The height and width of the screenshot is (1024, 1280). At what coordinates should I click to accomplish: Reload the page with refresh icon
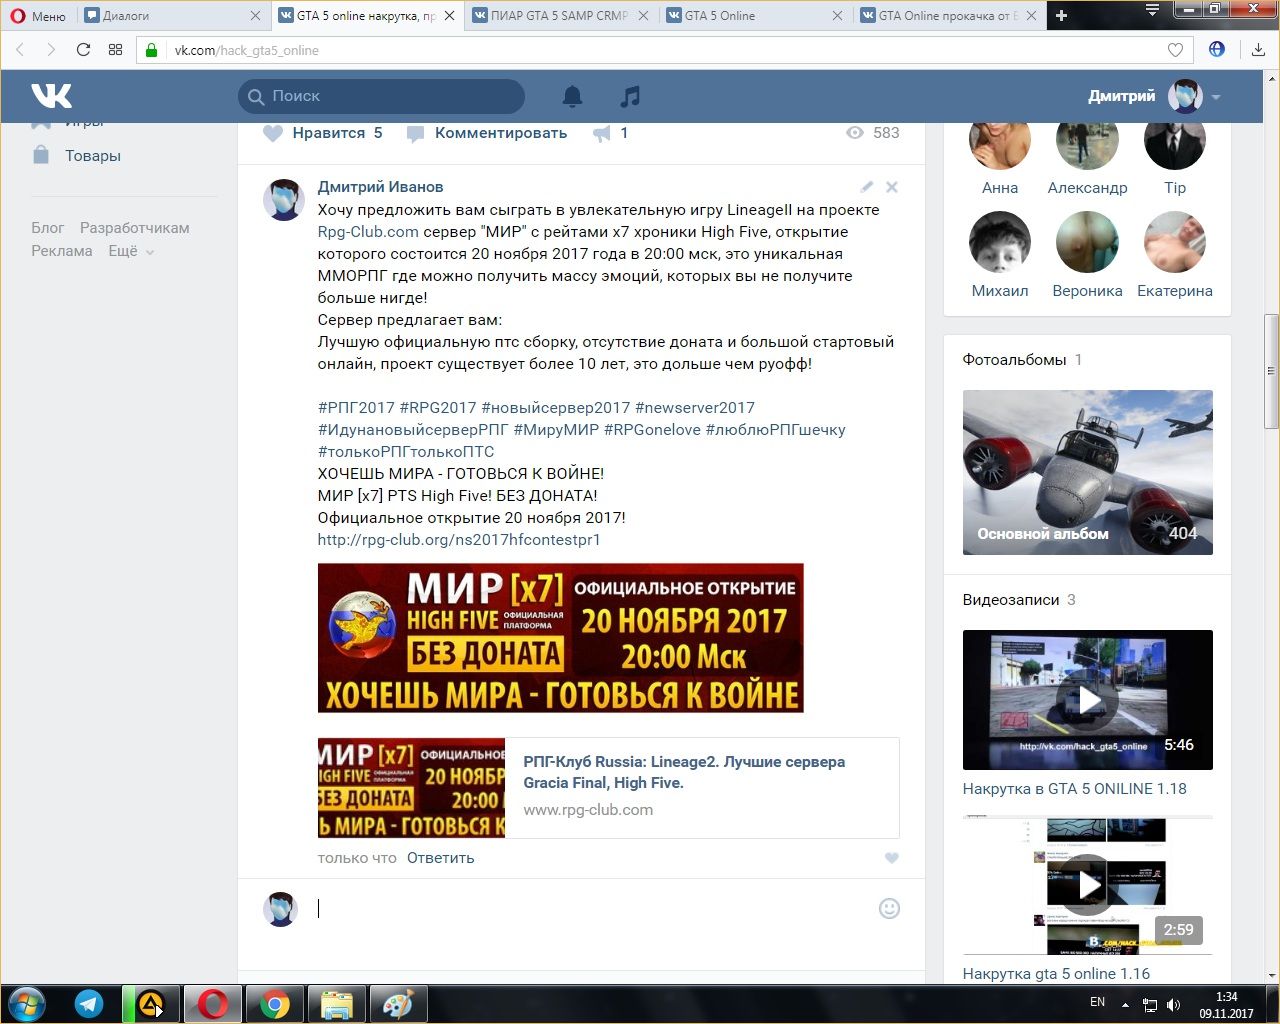coord(84,49)
